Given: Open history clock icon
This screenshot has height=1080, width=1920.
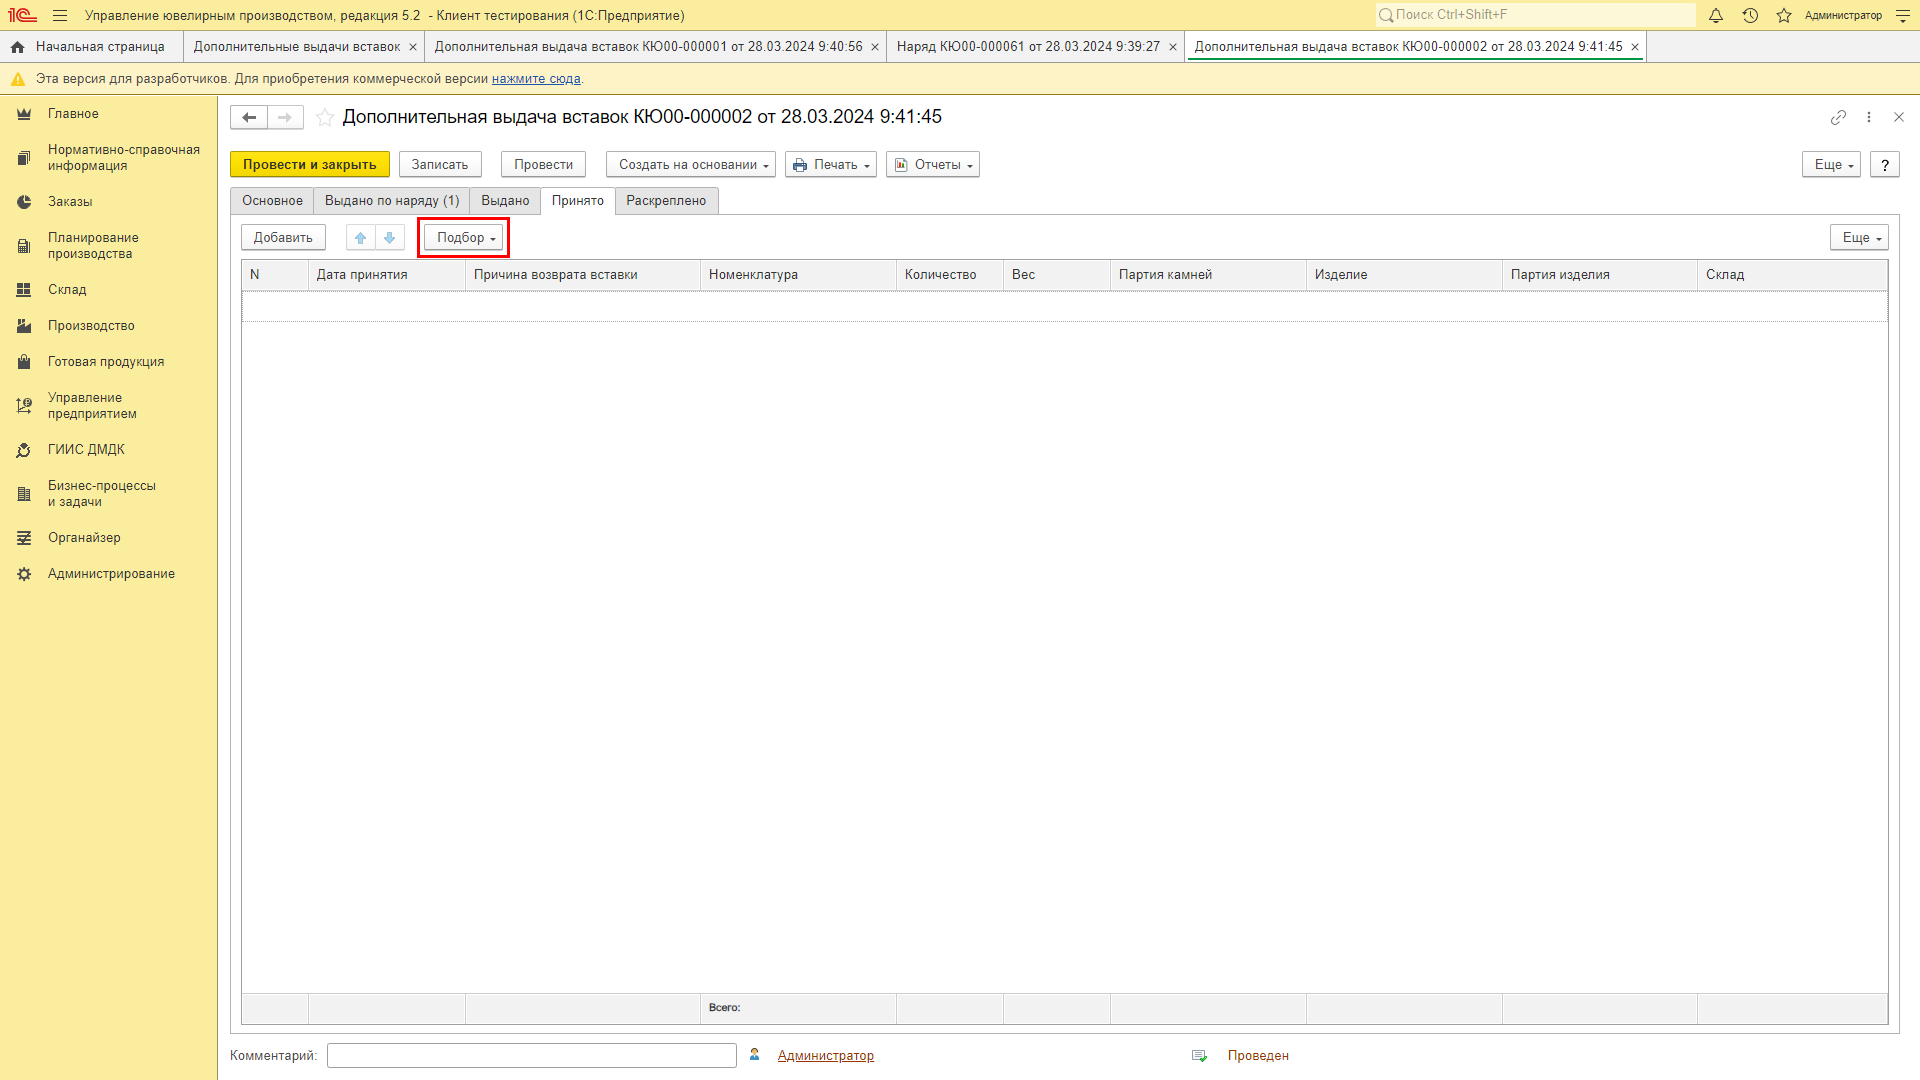Looking at the screenshot, I should pos(1750,15).
